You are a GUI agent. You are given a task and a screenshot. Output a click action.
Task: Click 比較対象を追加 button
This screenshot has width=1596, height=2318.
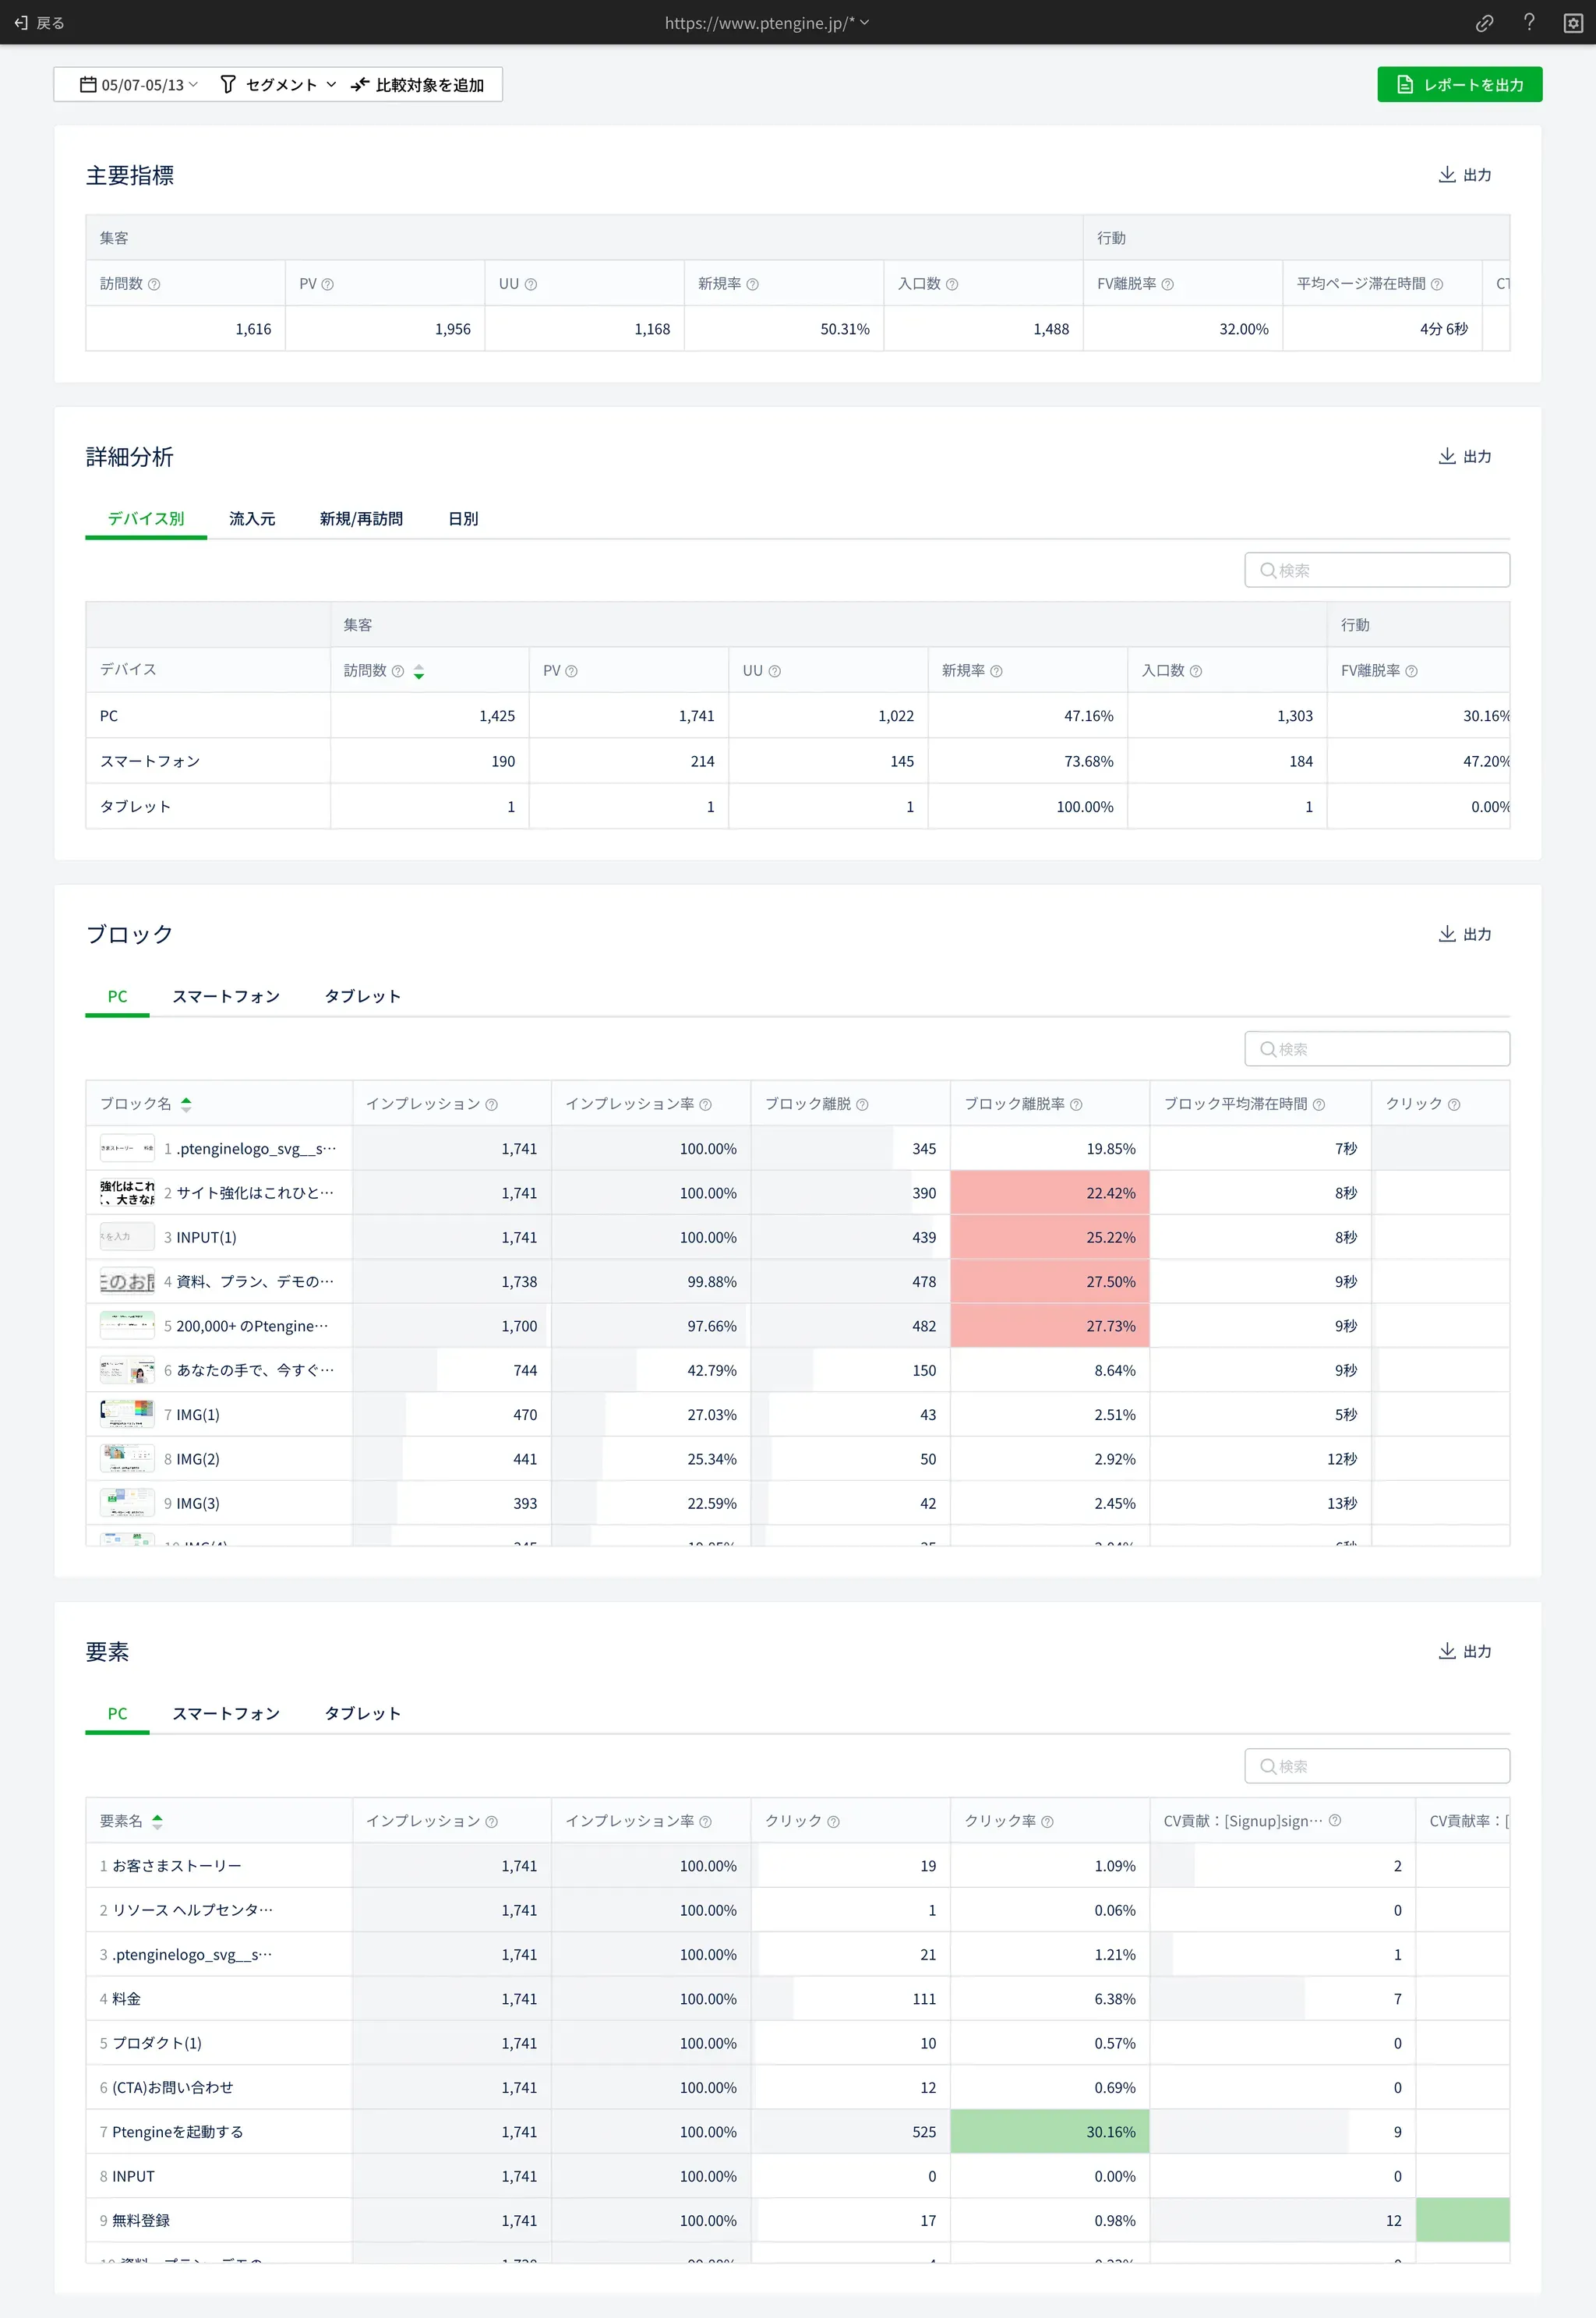coord(418,85)
